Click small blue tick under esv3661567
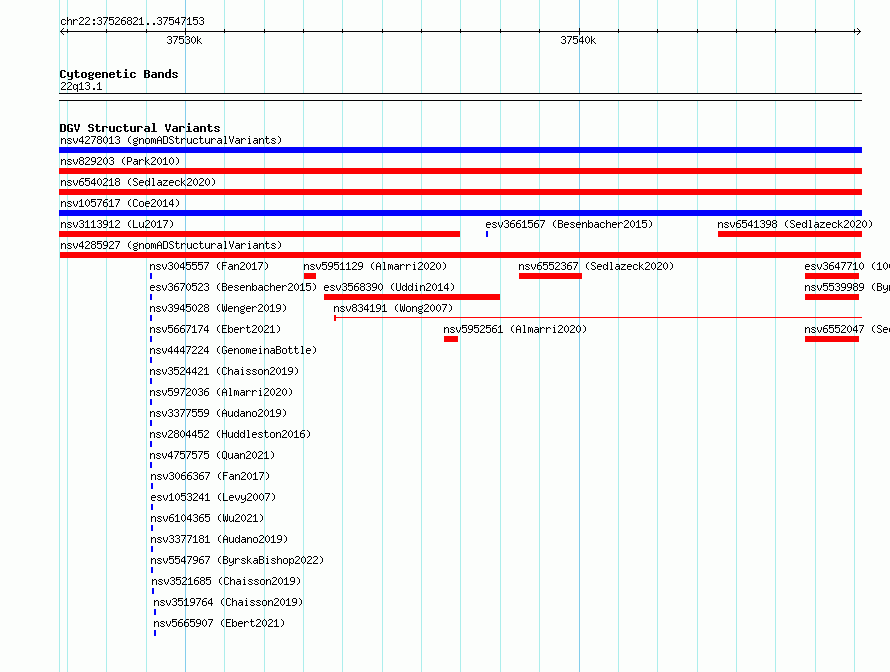 tap(487, 234)
